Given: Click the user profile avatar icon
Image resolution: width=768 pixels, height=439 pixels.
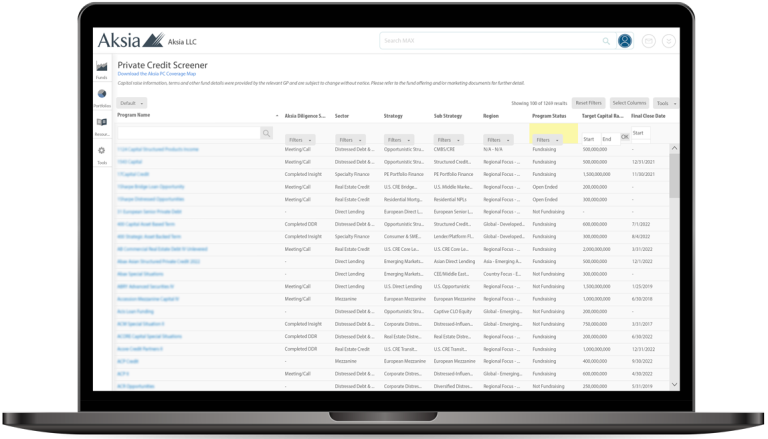Looking at the screenshot, I should (625, 41).
